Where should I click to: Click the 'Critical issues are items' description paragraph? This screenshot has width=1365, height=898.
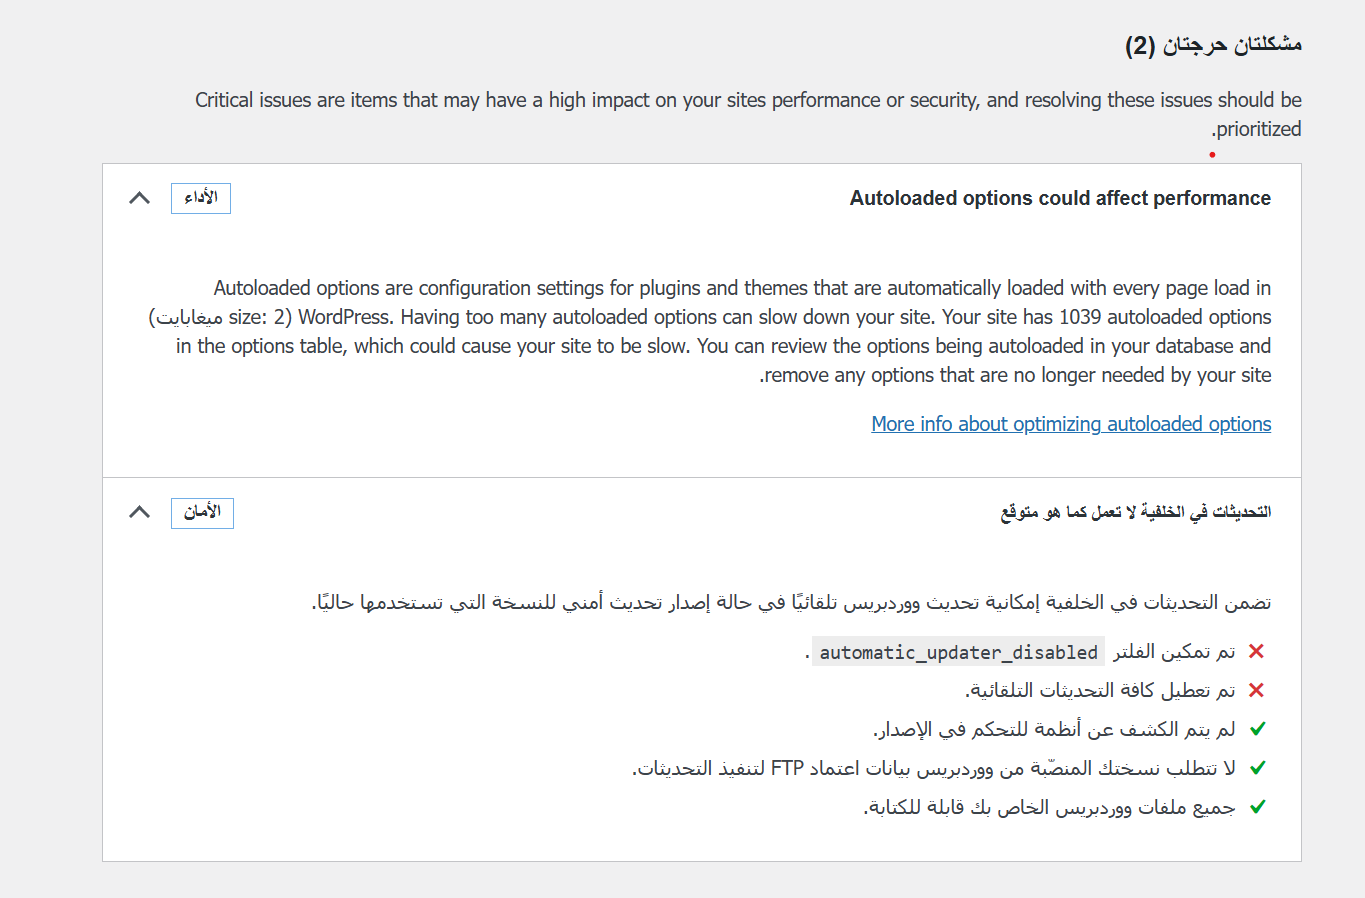pos(748,101)
